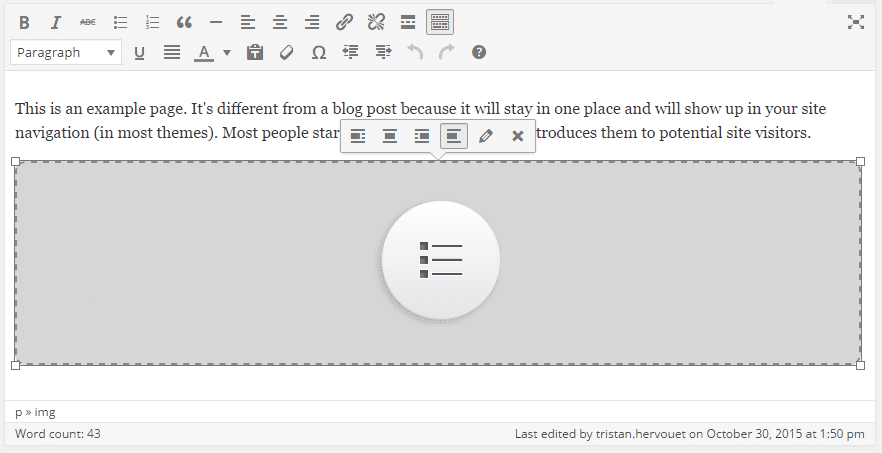Select img in the element path
882x453 pixels.
coord(45,411)
